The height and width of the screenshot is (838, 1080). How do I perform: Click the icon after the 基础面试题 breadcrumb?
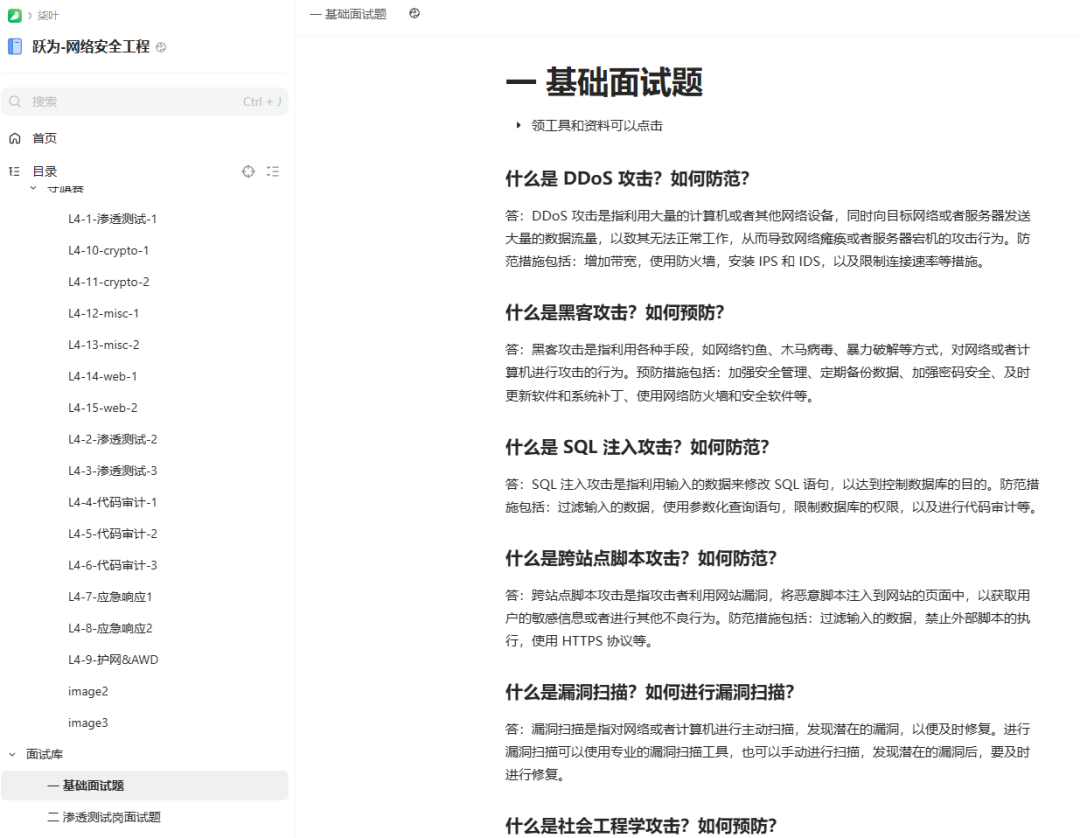[x=414, y=13]
